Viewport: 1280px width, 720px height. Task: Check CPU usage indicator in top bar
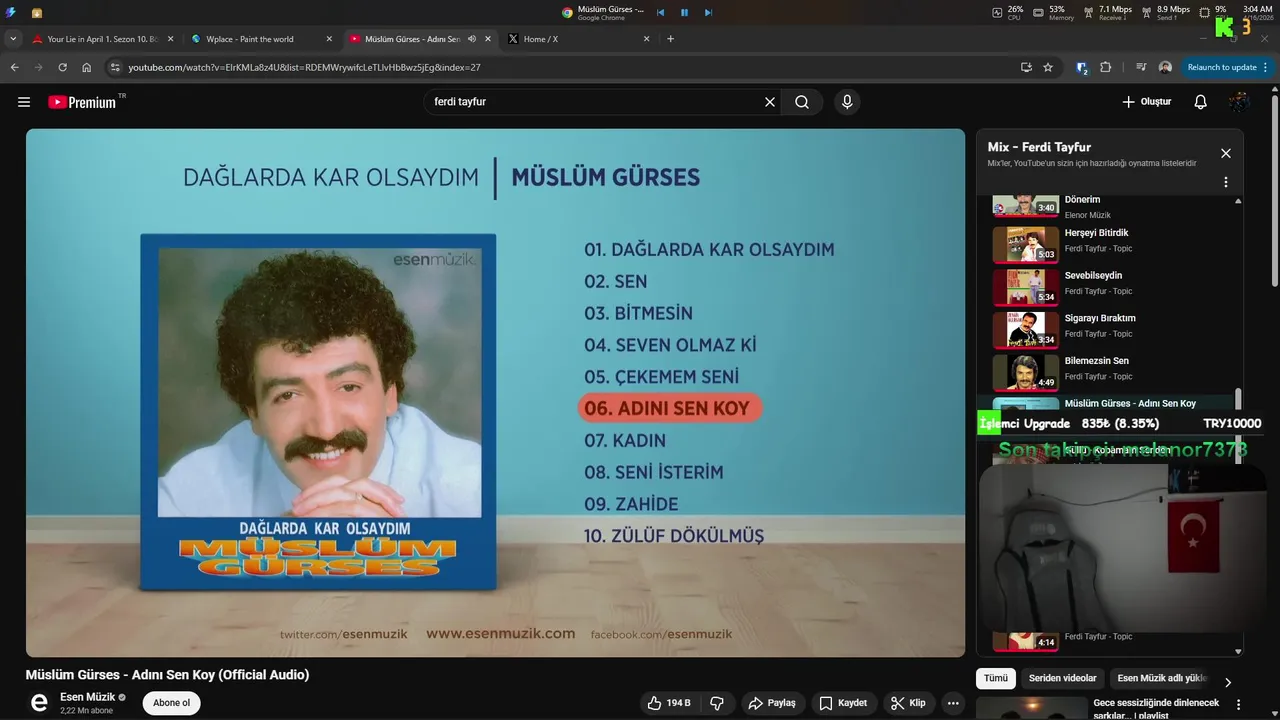click(1006, 12)
